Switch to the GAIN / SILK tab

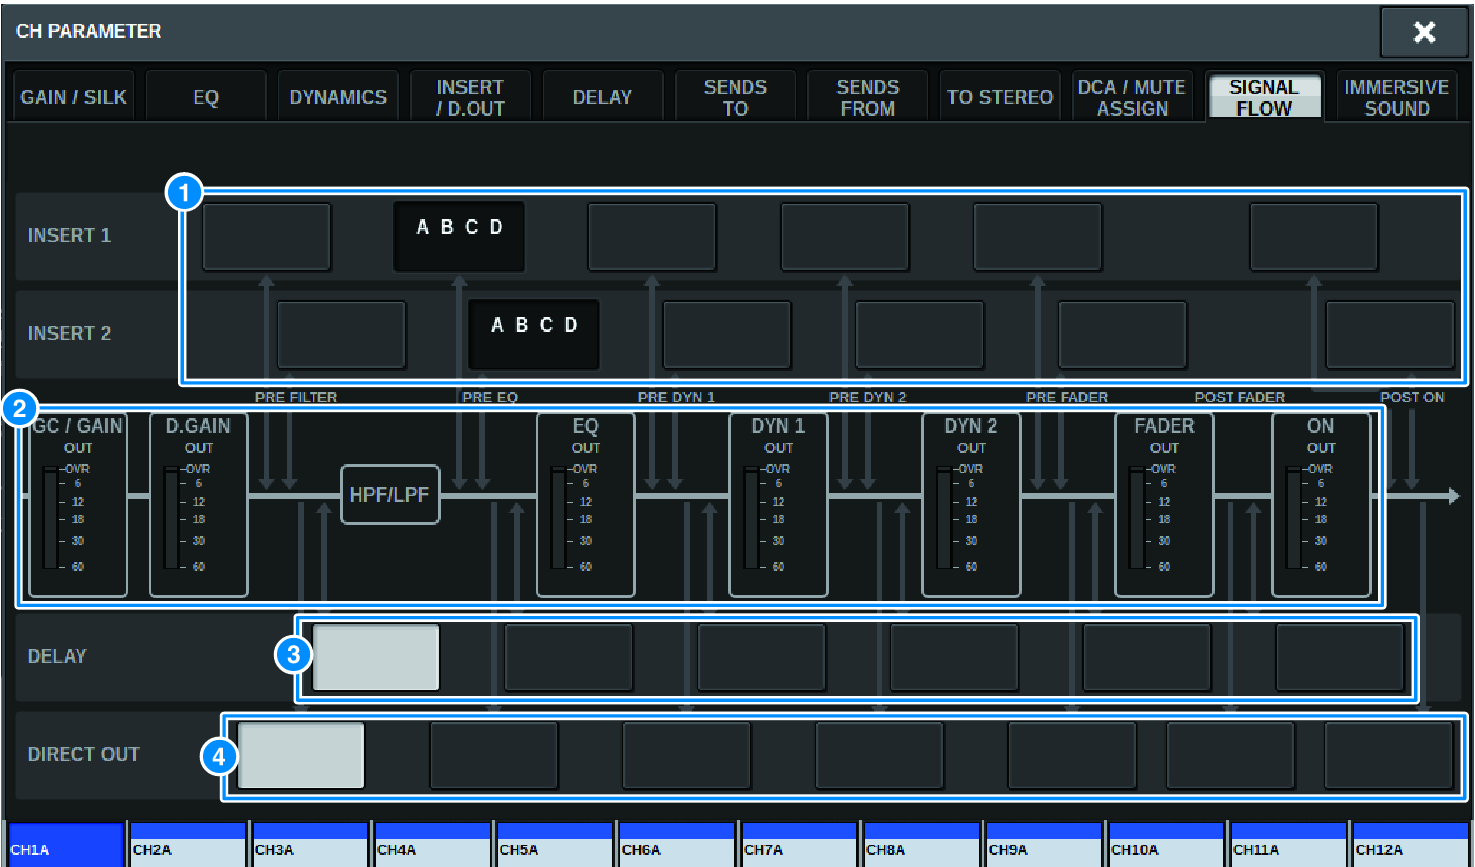[x=73, y=97]
